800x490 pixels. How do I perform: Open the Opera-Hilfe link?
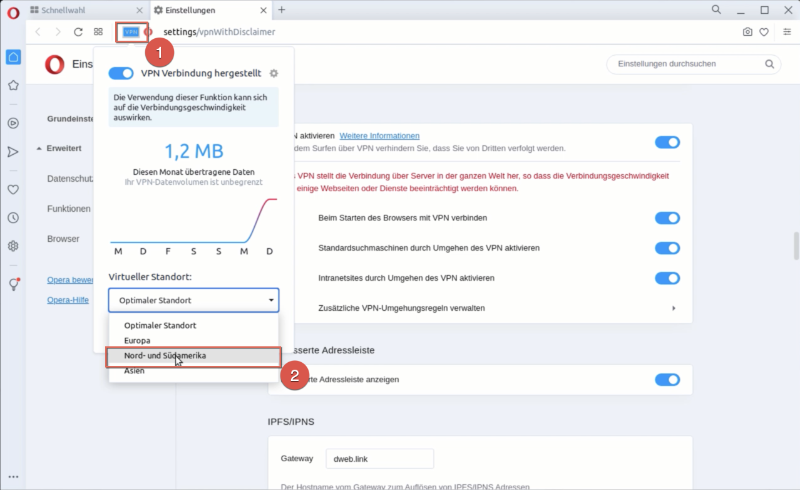[x=68, y=300]
